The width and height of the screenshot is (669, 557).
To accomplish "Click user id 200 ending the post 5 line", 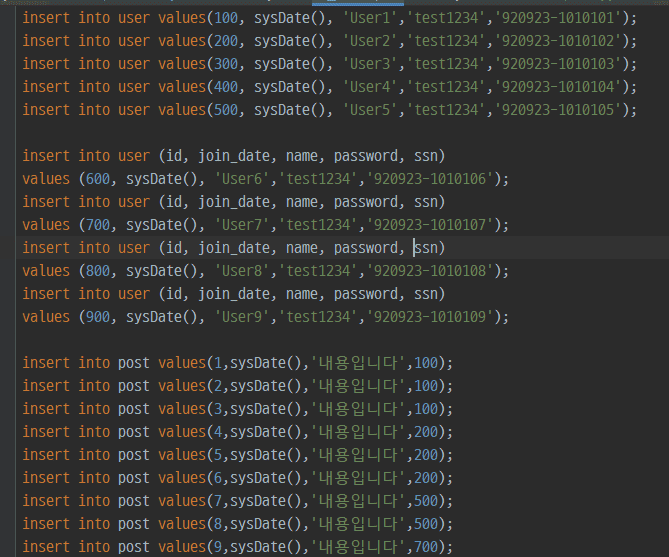I will (426, 455).
